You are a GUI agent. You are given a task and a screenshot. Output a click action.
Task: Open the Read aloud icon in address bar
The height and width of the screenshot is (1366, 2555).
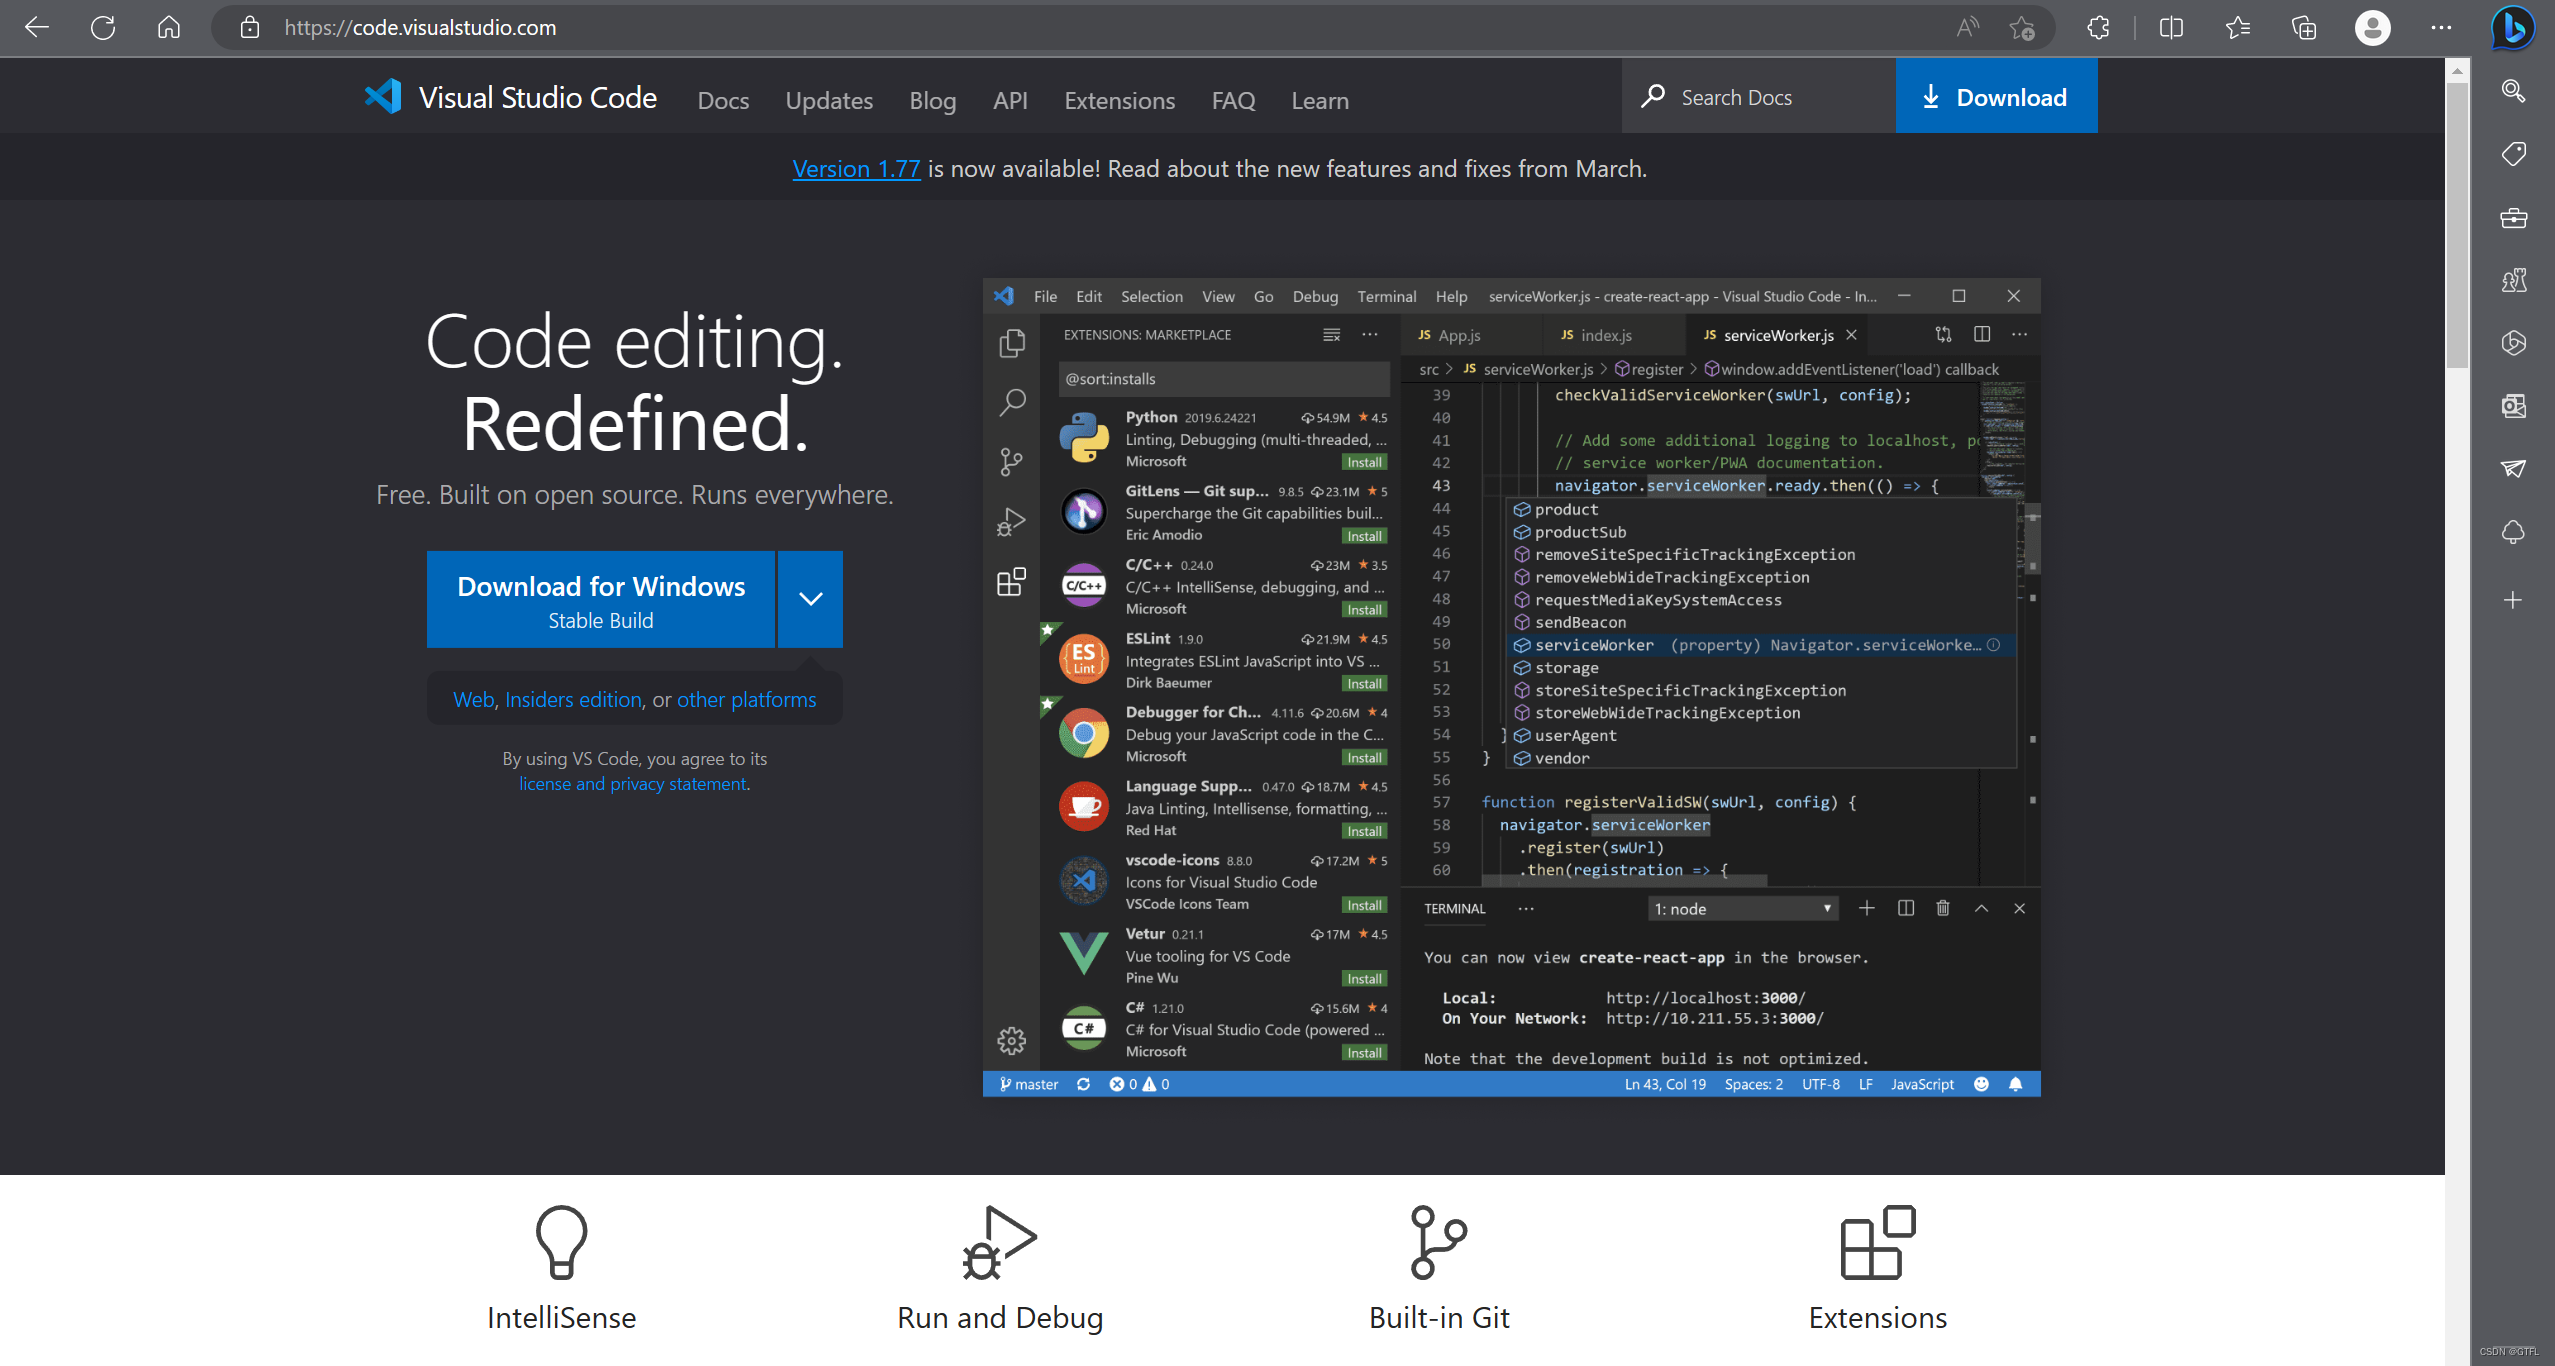pos(1967,27)
